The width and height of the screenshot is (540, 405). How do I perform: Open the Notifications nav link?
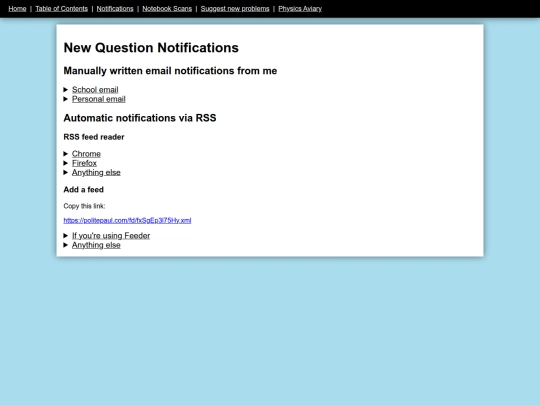115,9
